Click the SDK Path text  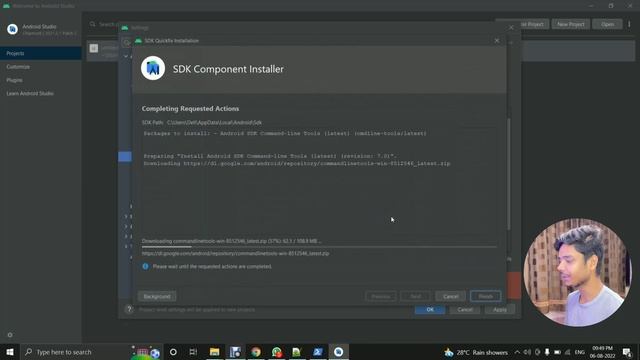pyautogui.click(x=202, y=122)
